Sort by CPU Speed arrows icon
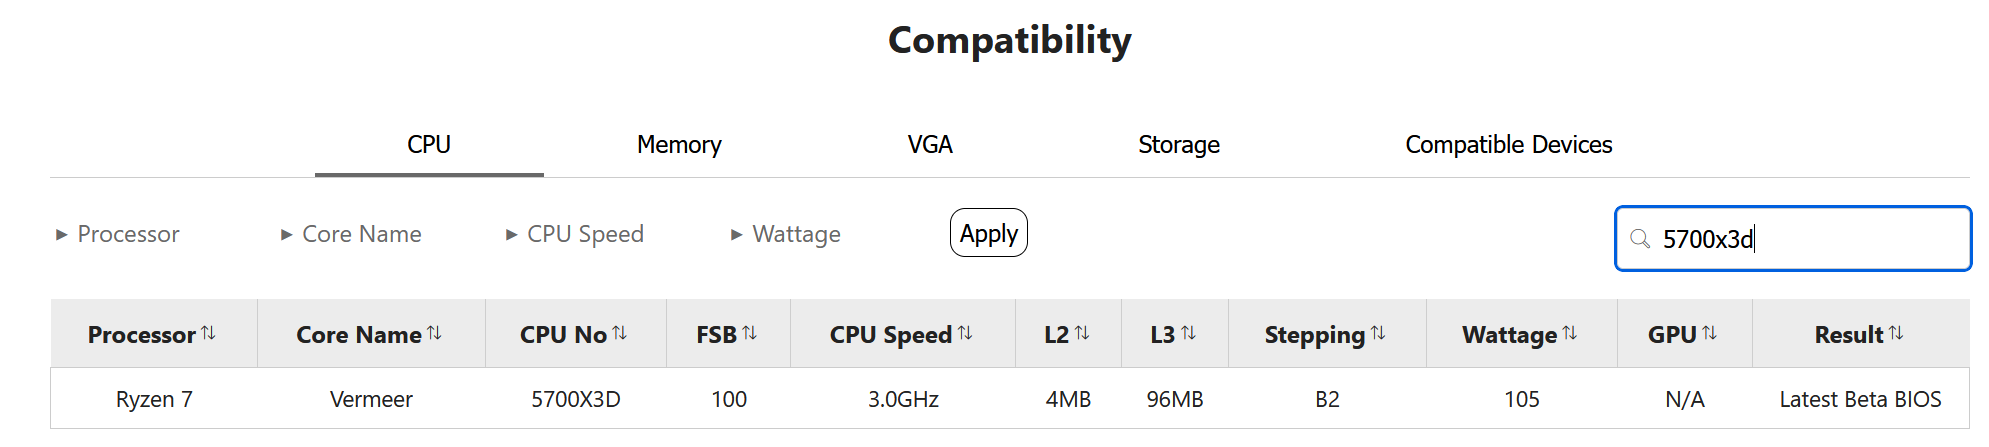1989x447 pixels. coord(965,333)
